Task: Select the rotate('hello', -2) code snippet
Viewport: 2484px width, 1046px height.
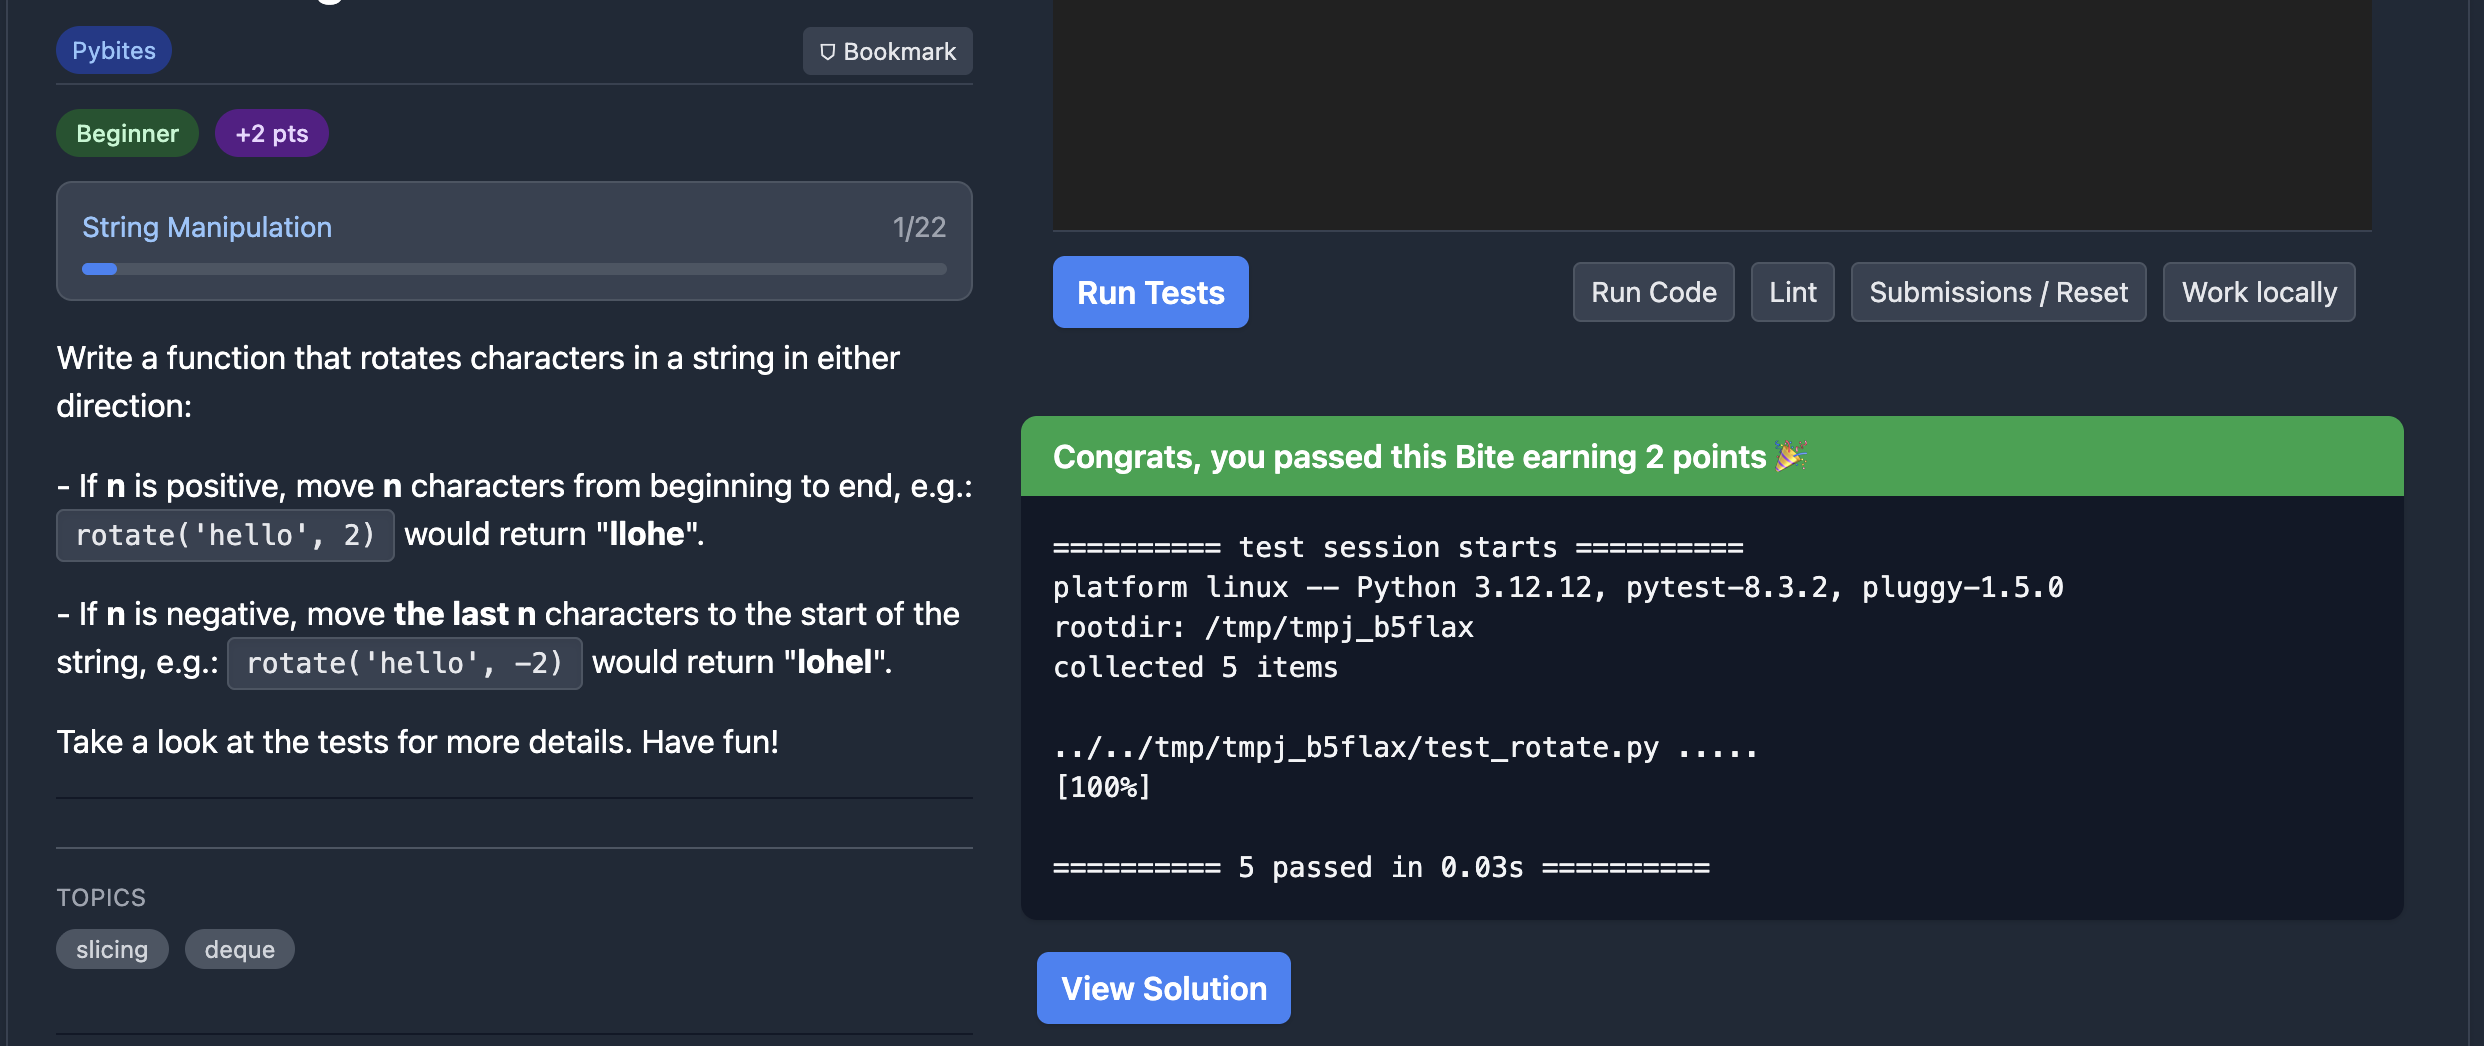Action: click(404, 662)
